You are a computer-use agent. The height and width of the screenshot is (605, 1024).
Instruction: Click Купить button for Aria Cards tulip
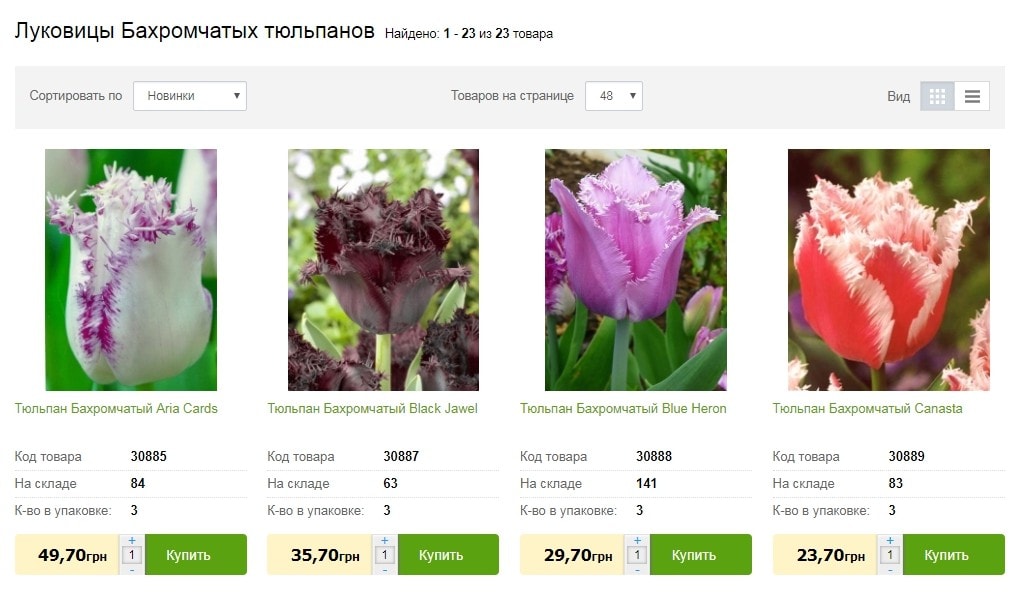196,555
